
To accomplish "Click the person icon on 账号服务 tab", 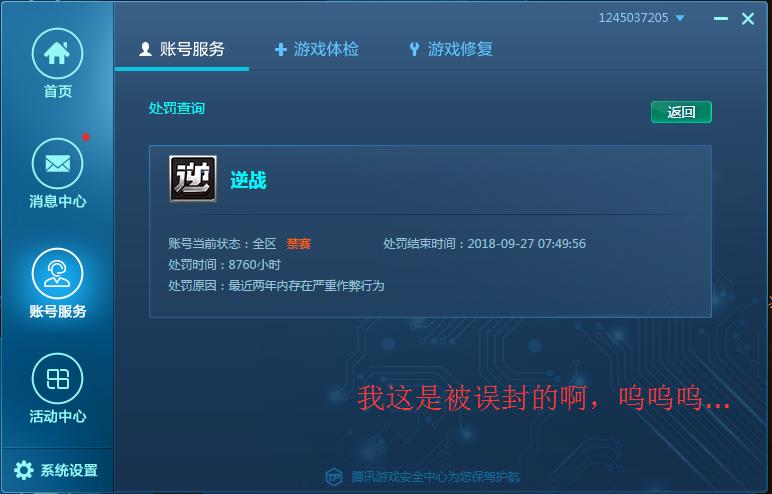I will [x=145, y=49].
